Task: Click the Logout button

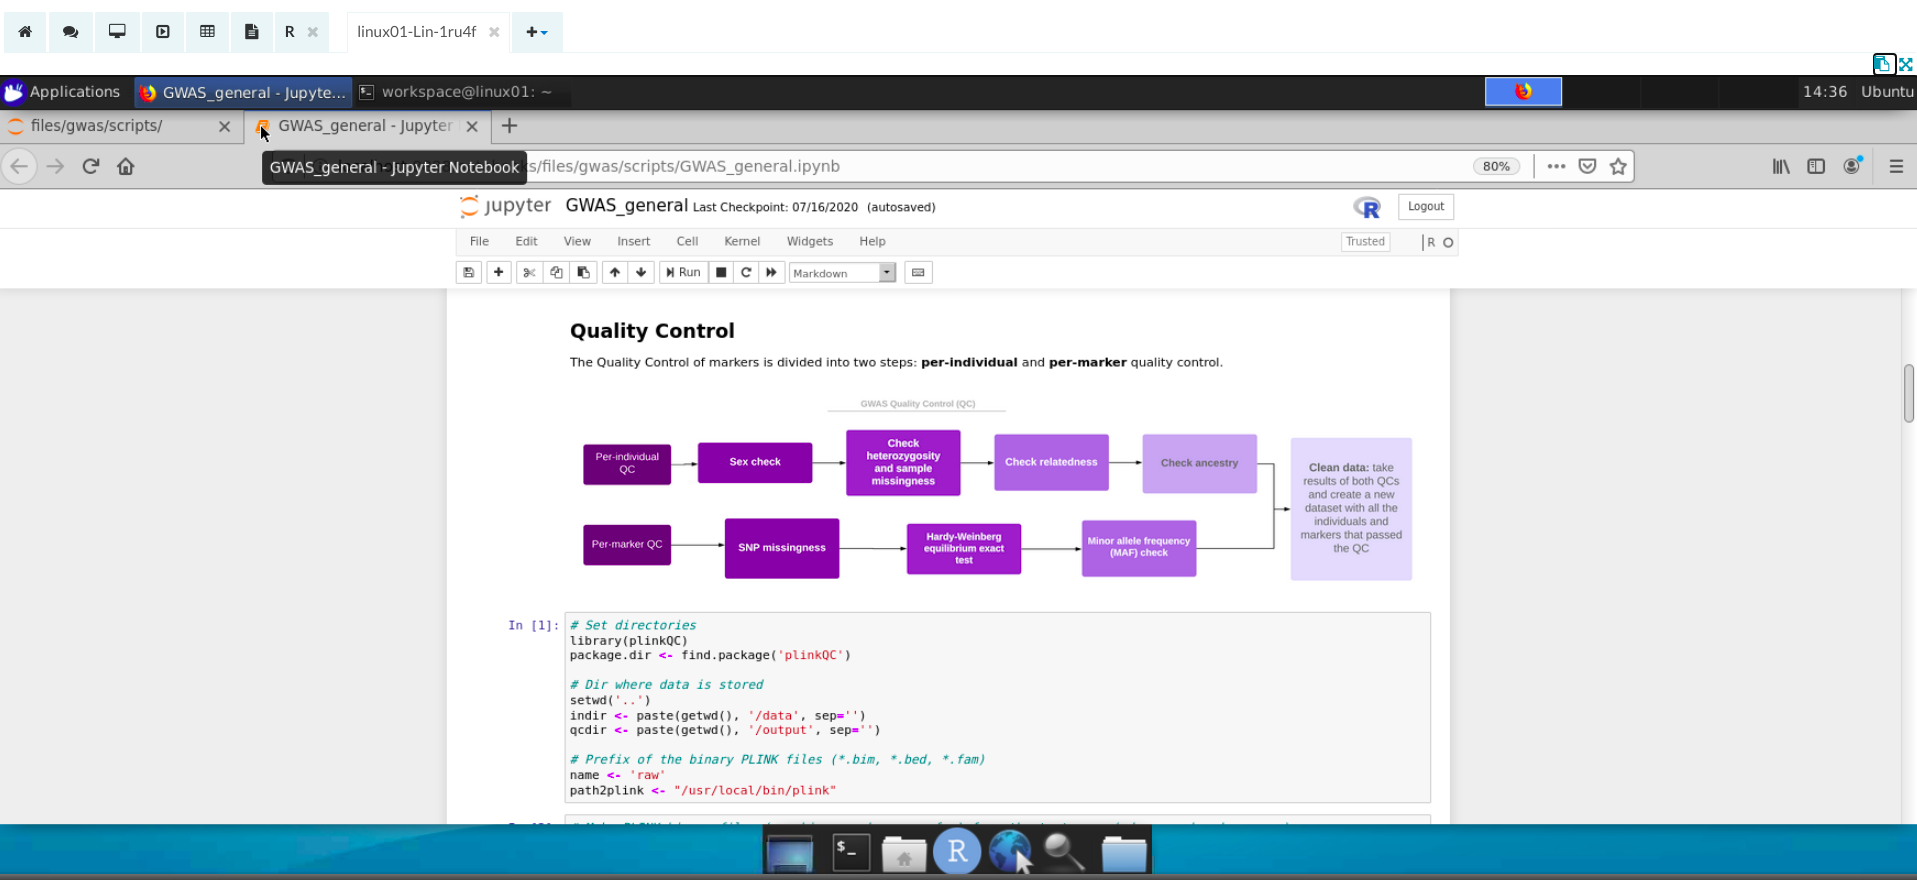Action: click(x=1425, y=207)
